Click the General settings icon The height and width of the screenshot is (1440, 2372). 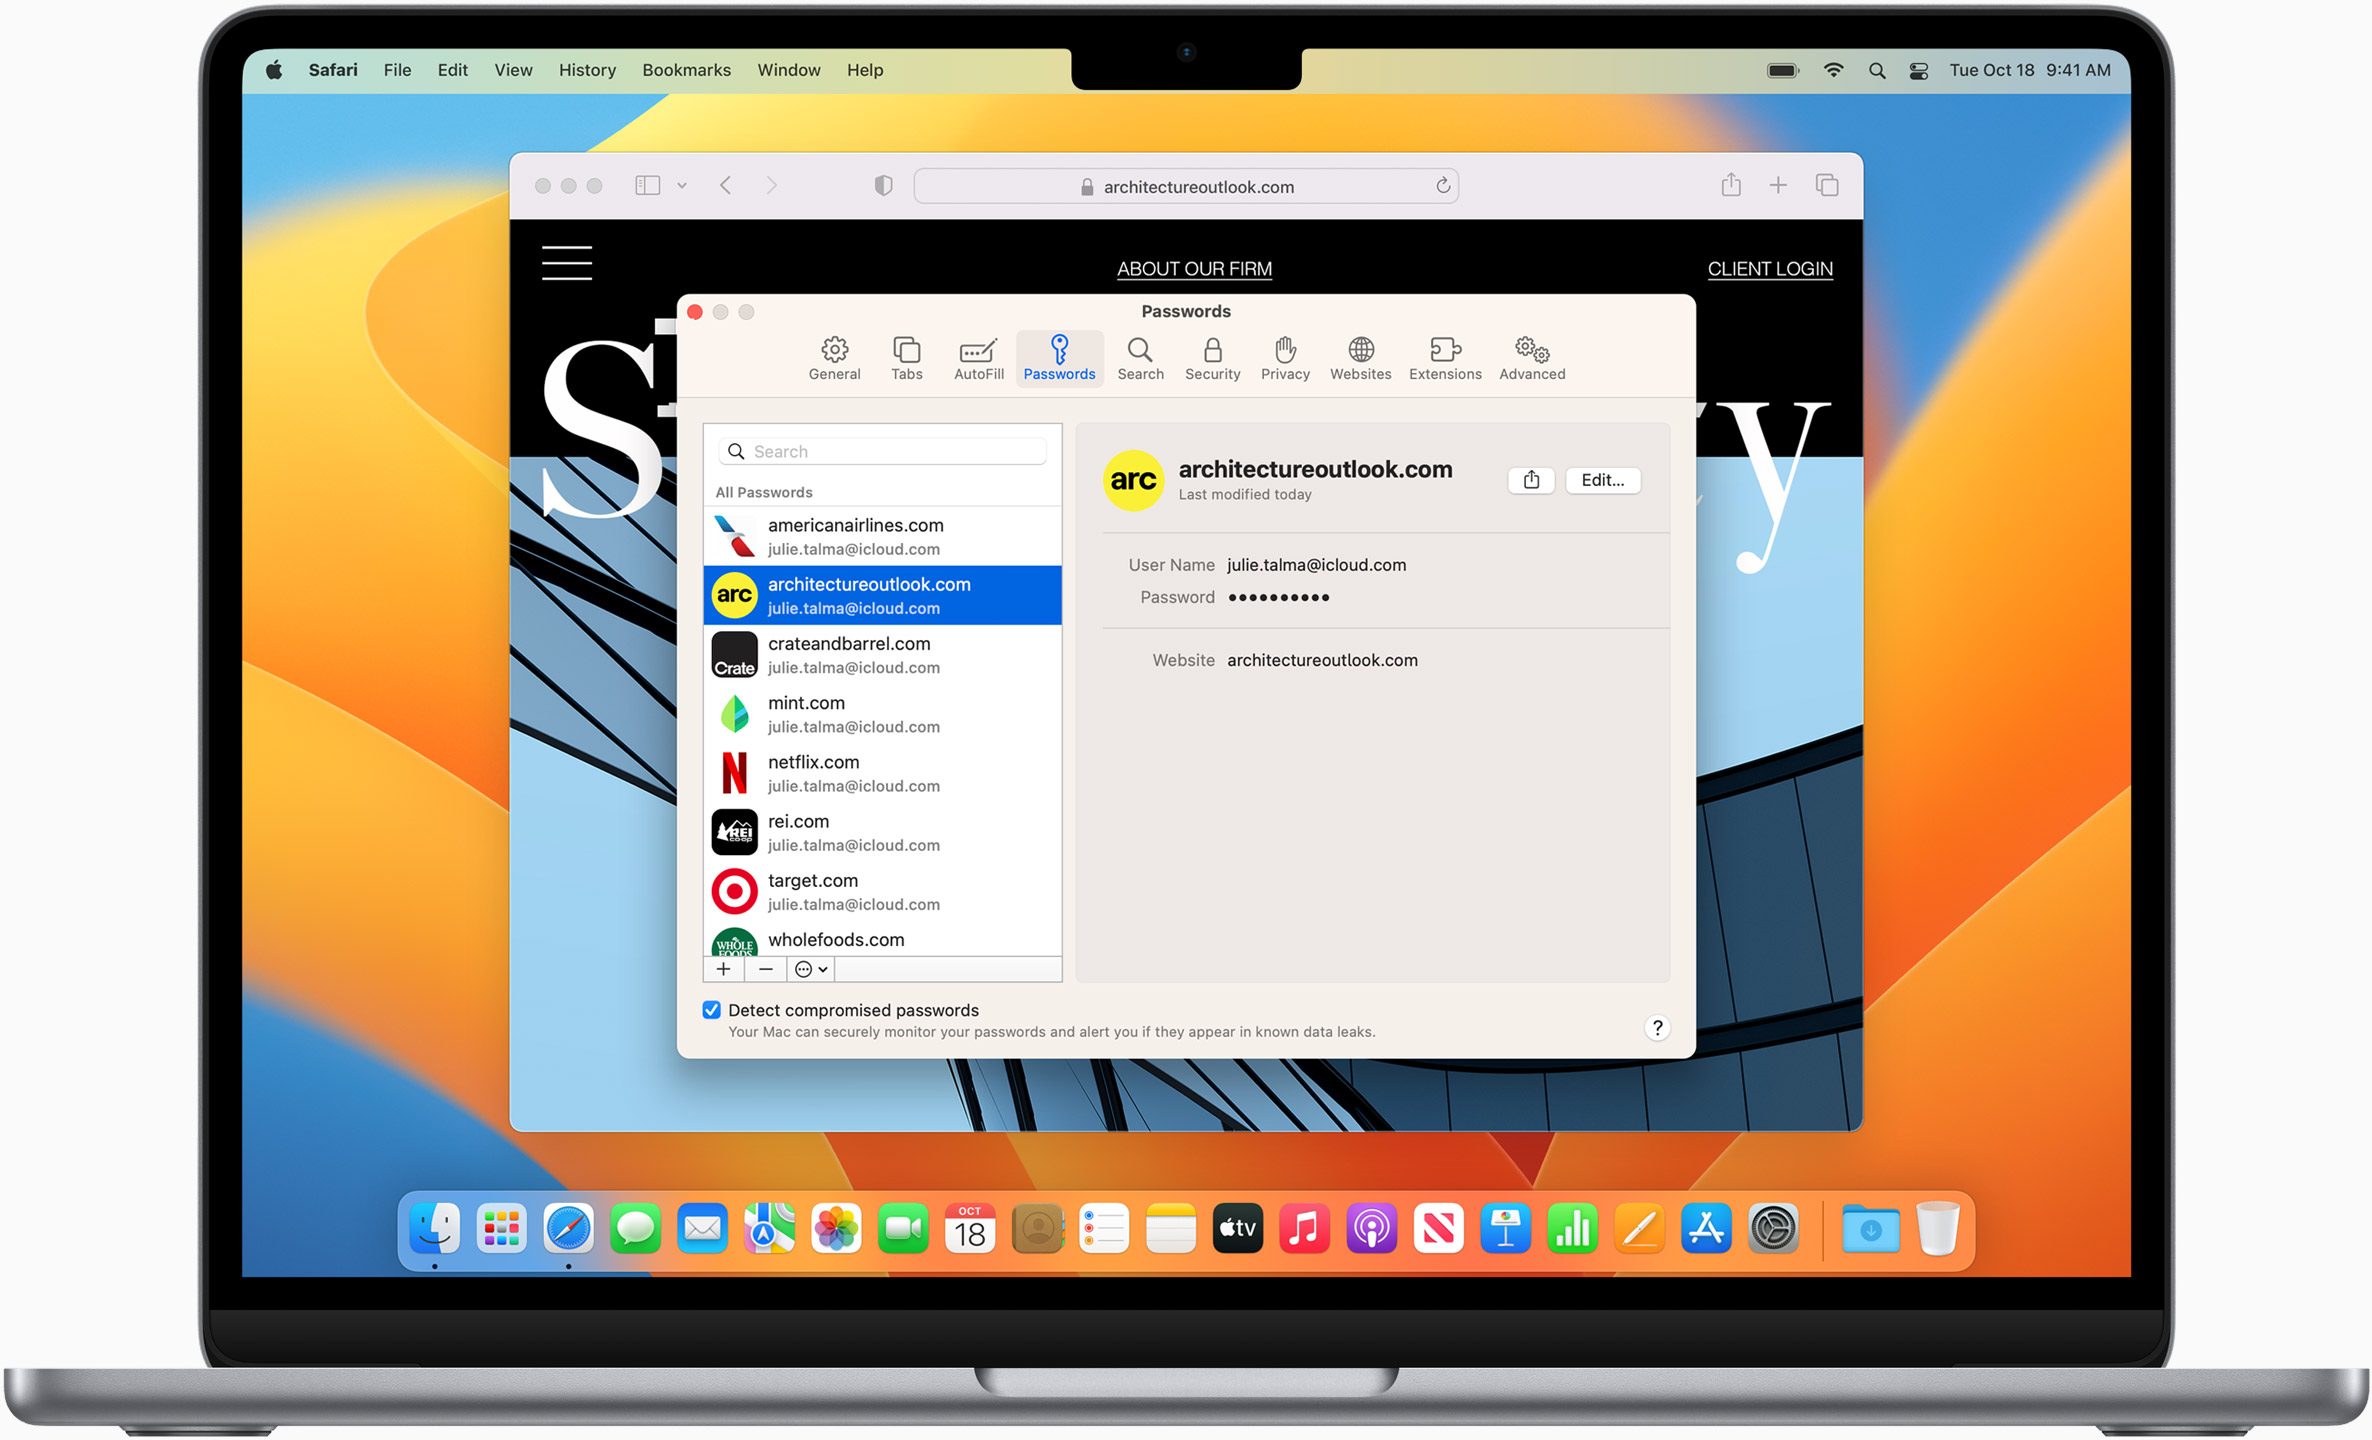pos(834,357)
